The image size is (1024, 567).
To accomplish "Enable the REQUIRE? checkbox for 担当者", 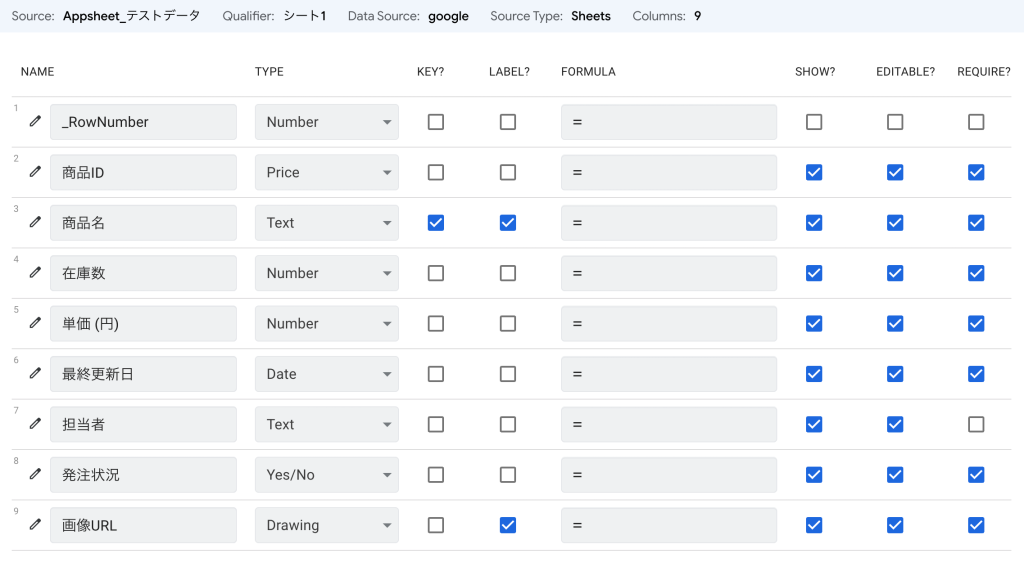I will coord(976,424).
